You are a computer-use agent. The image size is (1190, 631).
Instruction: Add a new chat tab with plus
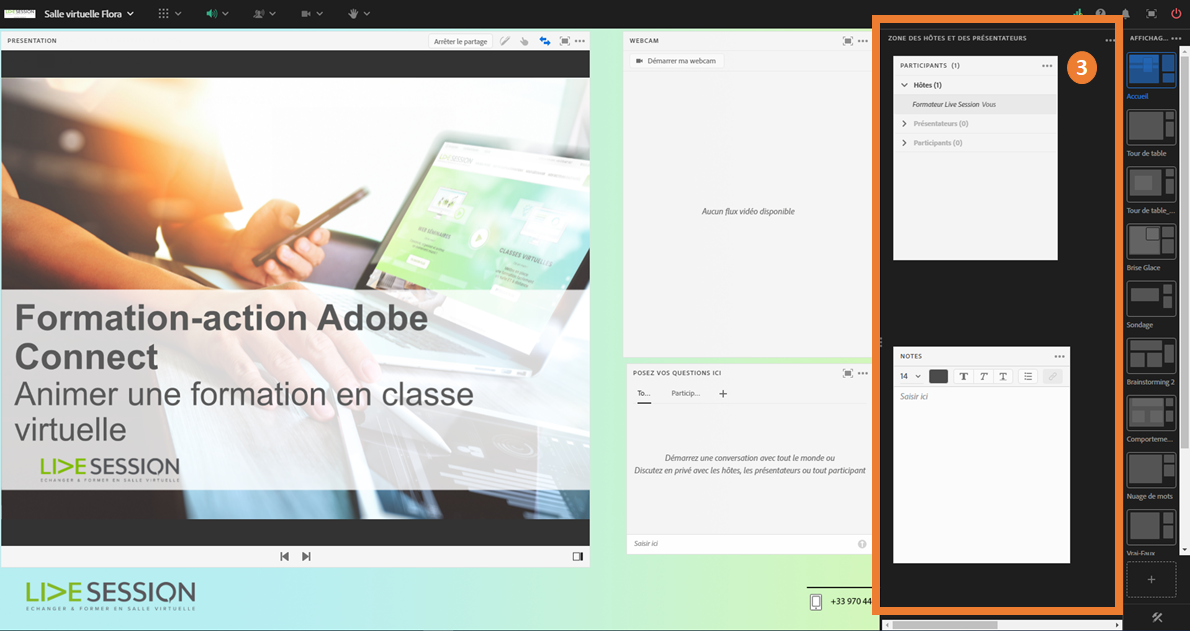pos(723,393)
